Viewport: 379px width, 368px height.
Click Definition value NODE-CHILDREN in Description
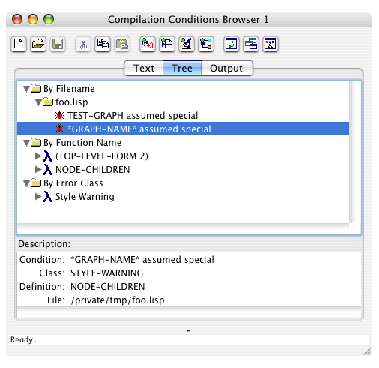pyautogui.click(x=108, y=287)
